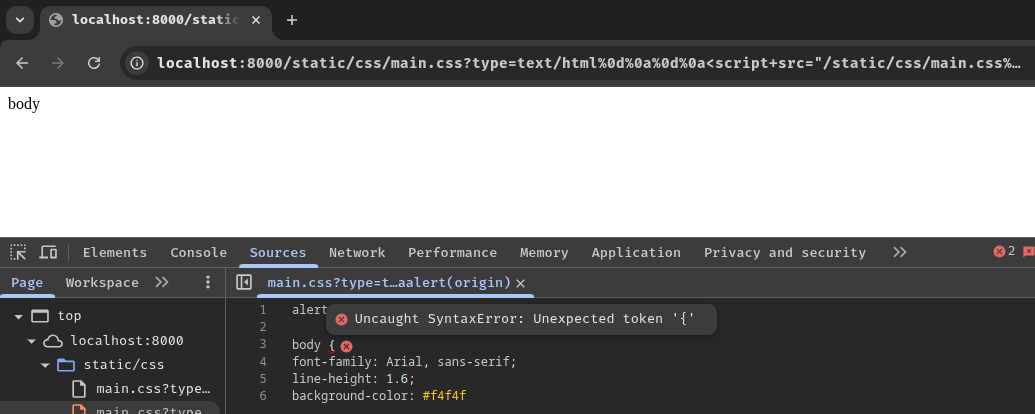Go back using the browser back arrow
The width and height of the screenshot is (1035, 414).
click(22, 63)
